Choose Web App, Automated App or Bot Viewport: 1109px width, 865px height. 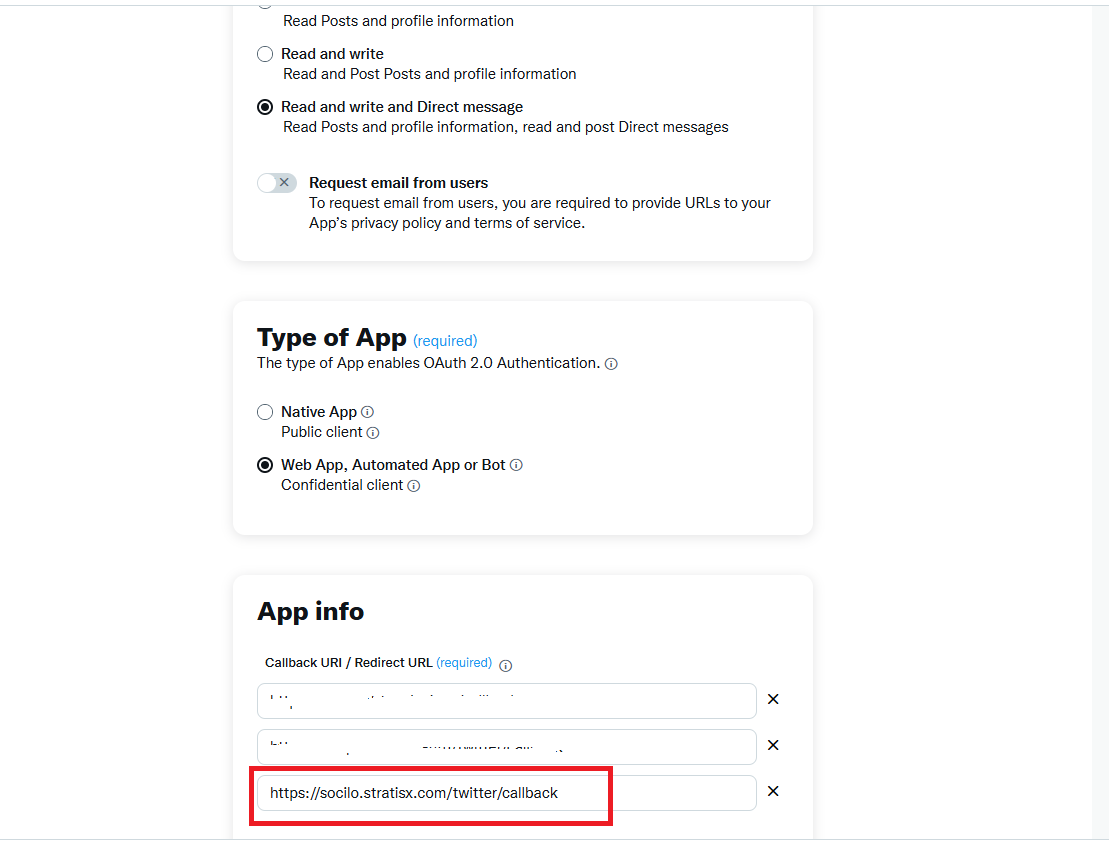pyautogui.click(x=265, y=465)
